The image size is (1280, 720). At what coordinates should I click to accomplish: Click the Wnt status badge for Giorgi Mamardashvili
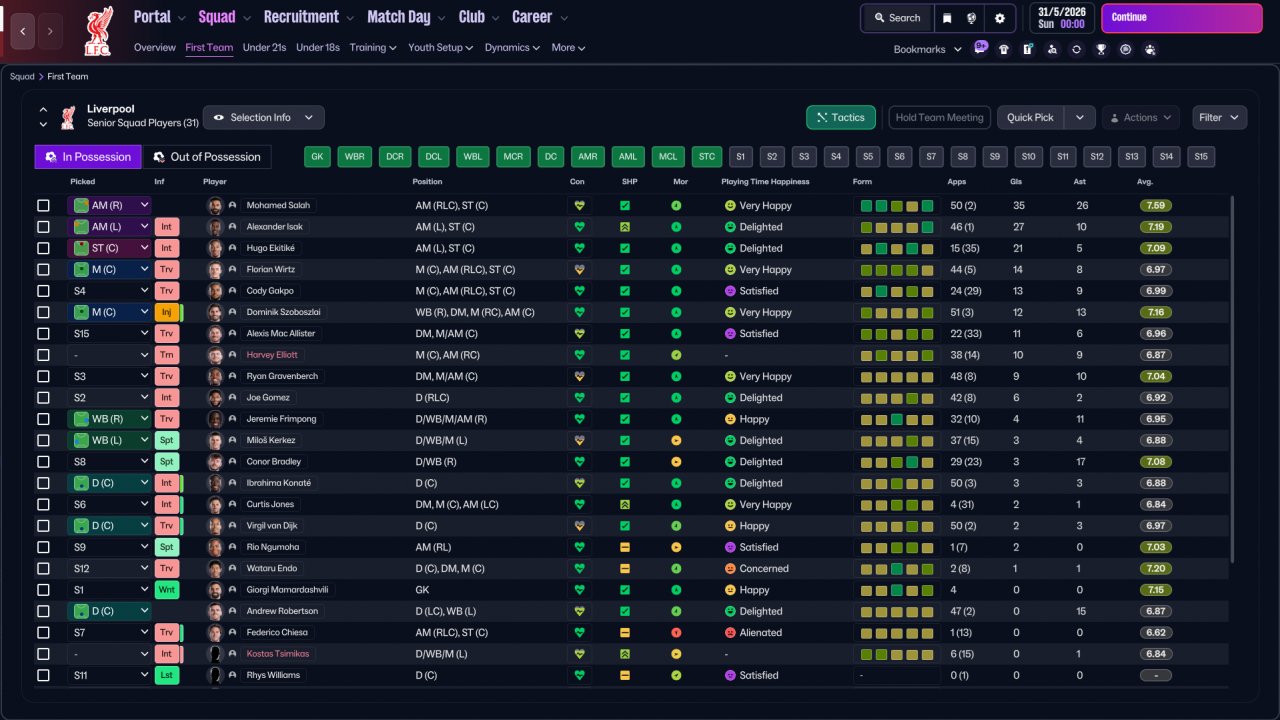coord(167,590)
